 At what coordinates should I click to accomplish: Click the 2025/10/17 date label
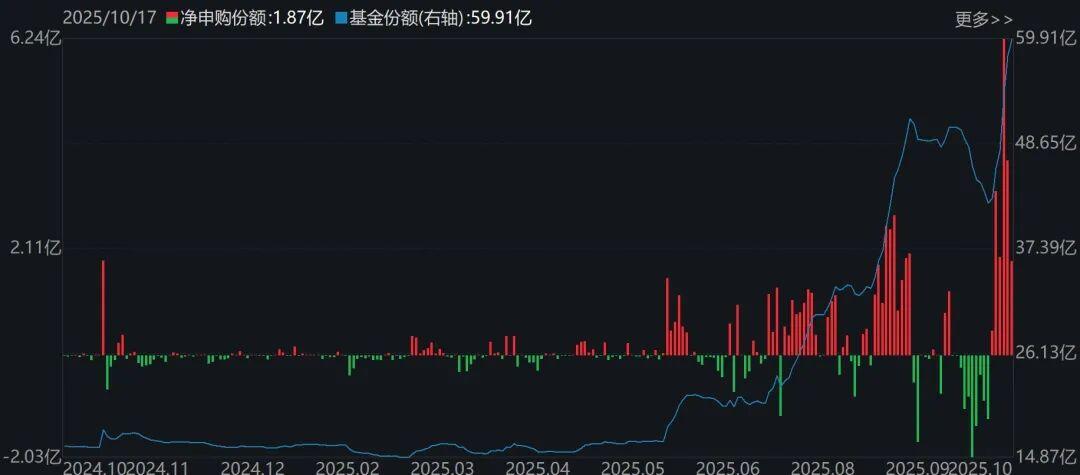pyautogui.click(x=109, y=19)
